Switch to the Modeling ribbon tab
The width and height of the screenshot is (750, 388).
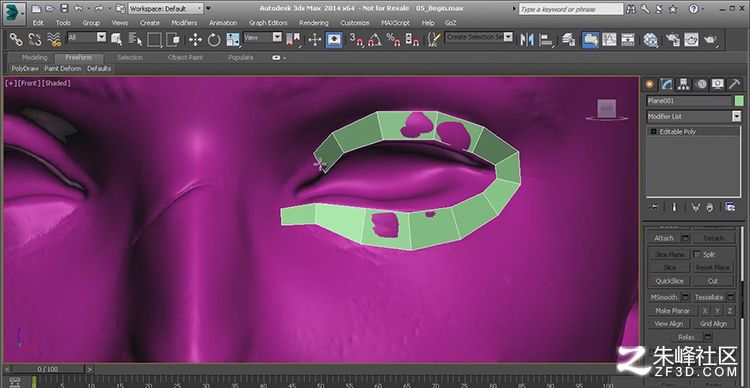35,57
